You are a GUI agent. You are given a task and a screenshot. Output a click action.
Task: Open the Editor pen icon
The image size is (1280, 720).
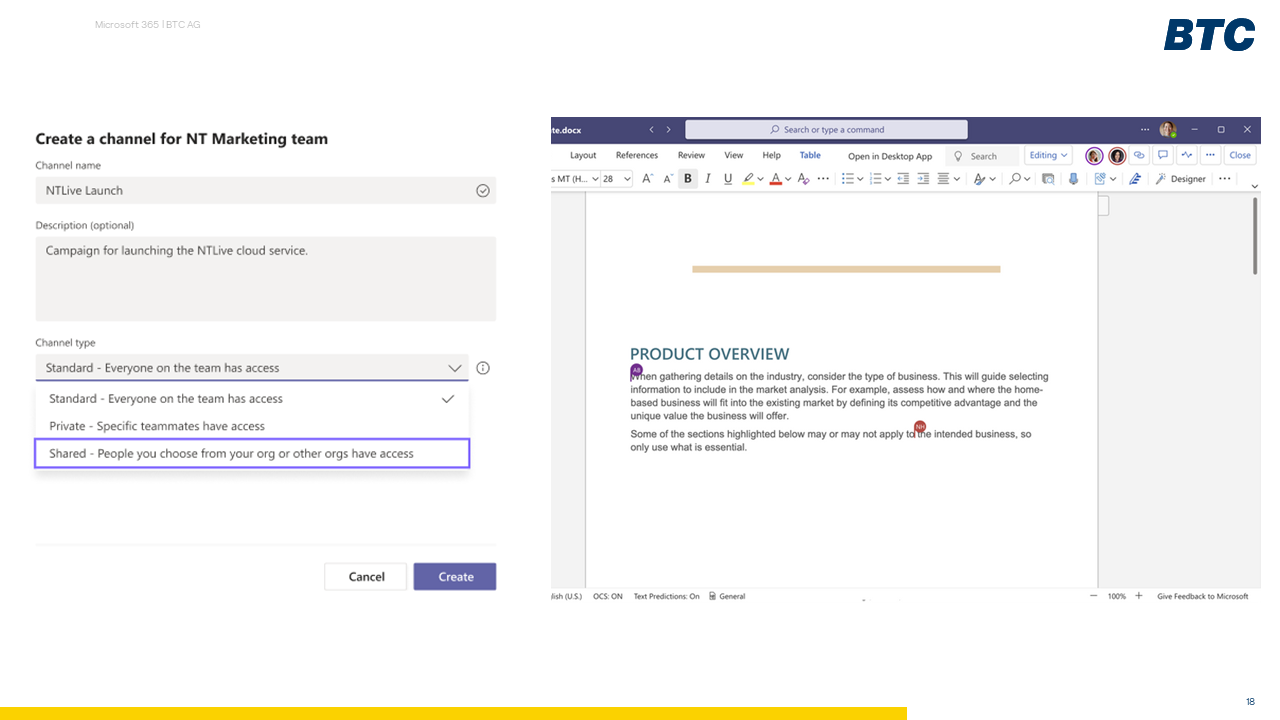(1135, 179)
